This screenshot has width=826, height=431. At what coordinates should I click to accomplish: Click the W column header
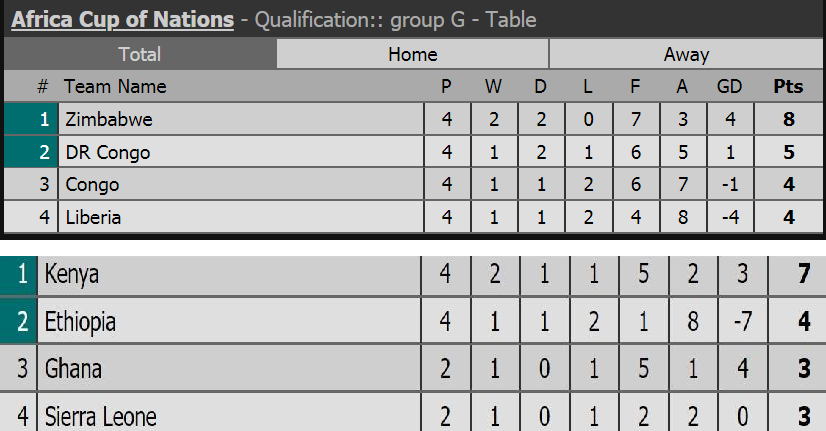click(493, 86)
